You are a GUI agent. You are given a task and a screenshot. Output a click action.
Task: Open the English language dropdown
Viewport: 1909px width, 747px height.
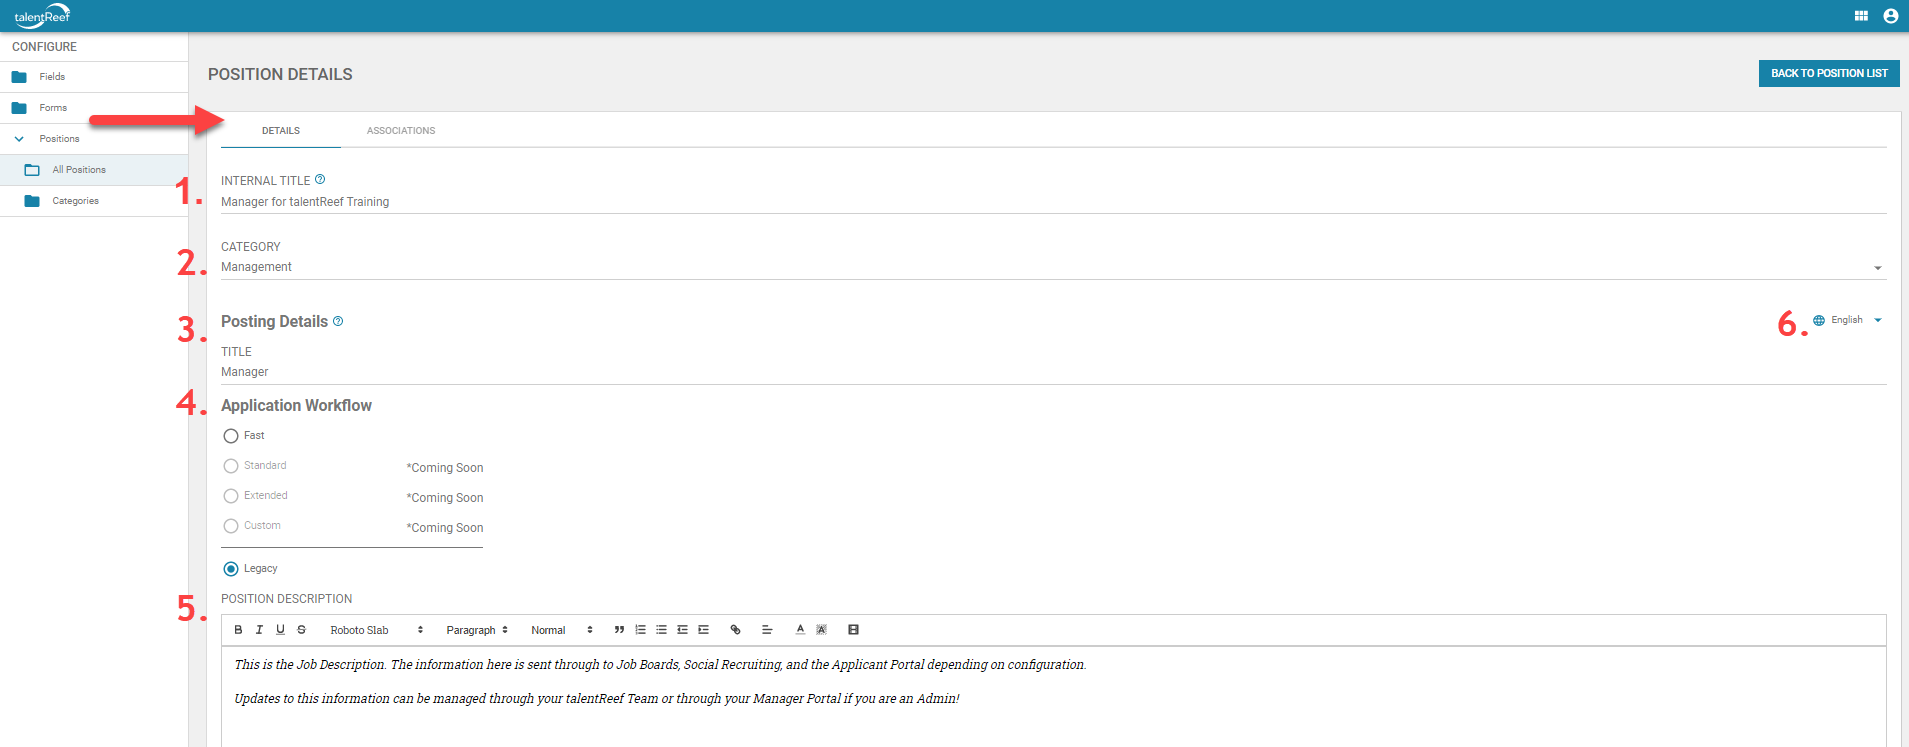pos(1848,320)
